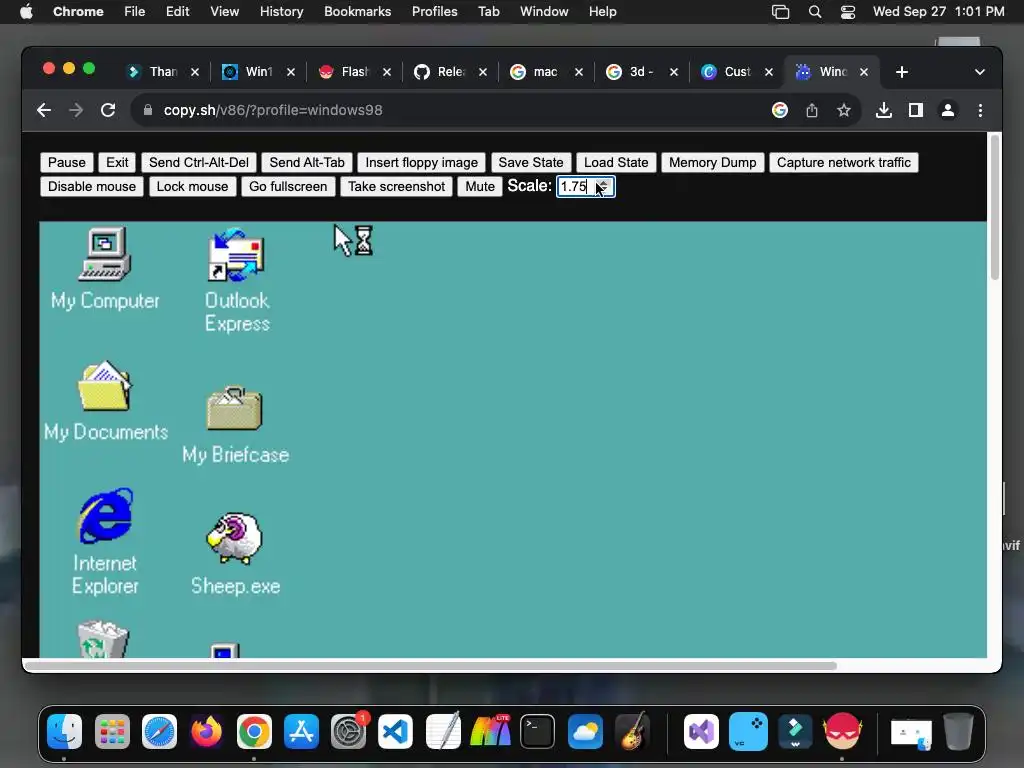Click the Google icon in address bar
Screen dimensions: 1024x768
(780, 110)
